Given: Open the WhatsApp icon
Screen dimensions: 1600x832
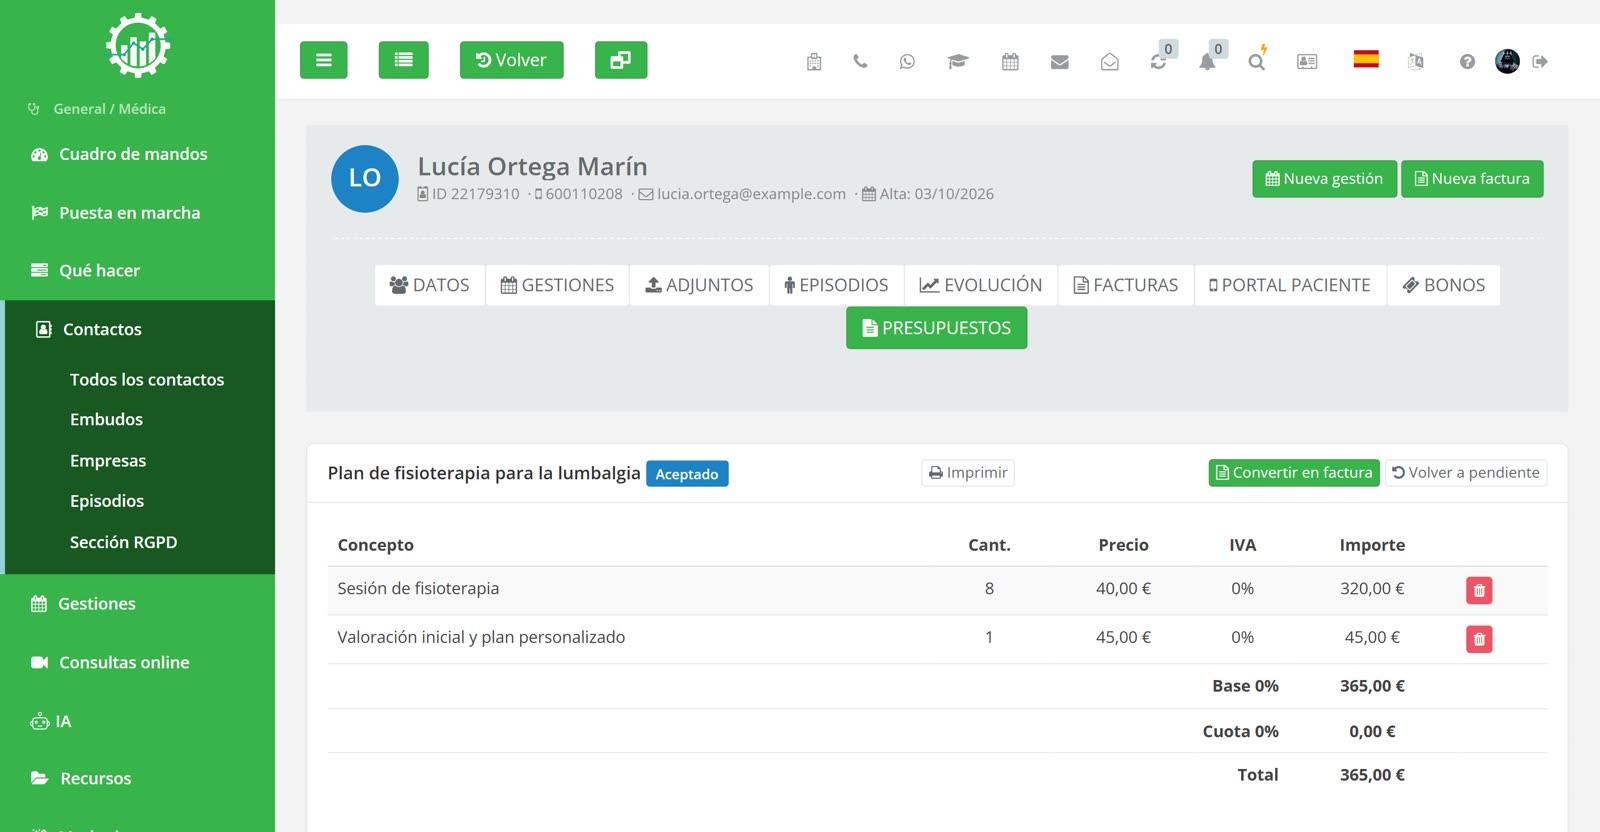Looking at the screenshot, I should [907, 62].
